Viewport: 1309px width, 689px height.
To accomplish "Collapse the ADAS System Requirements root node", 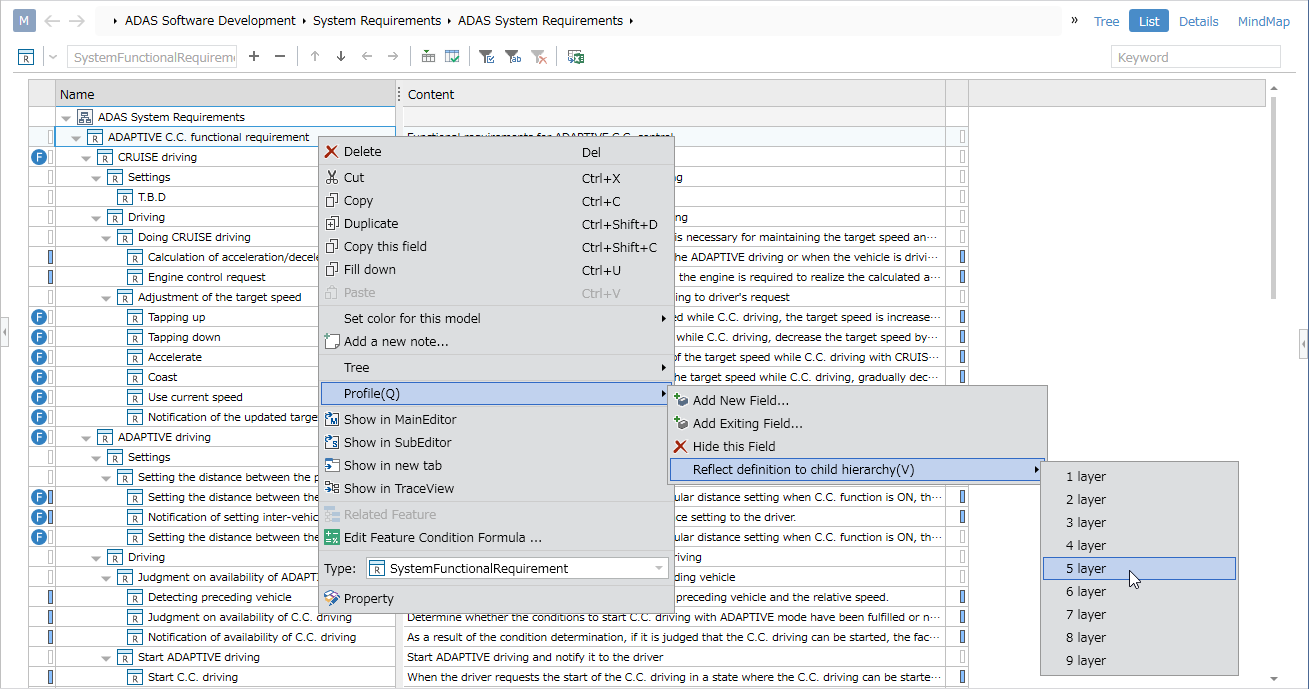I will coord(66,118).
